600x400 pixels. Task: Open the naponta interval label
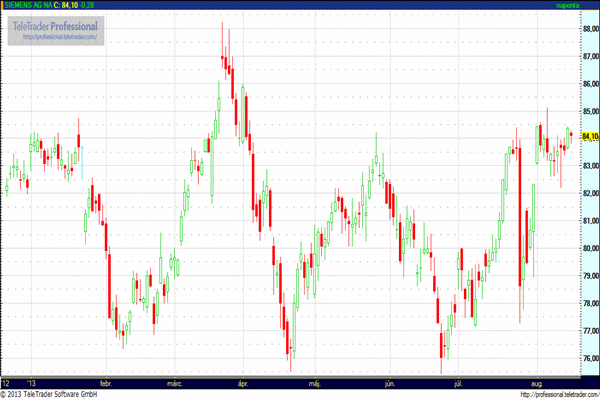pyautogui.click(x=569, y=6)
